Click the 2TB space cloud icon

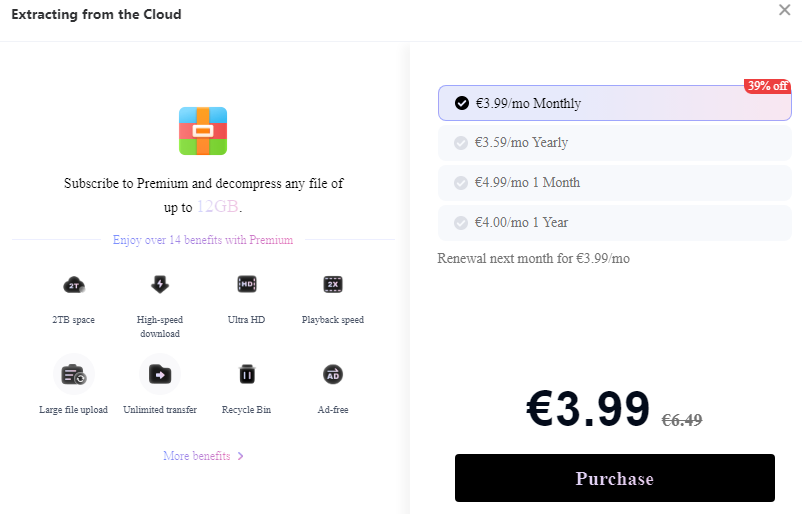pos(74,285)
